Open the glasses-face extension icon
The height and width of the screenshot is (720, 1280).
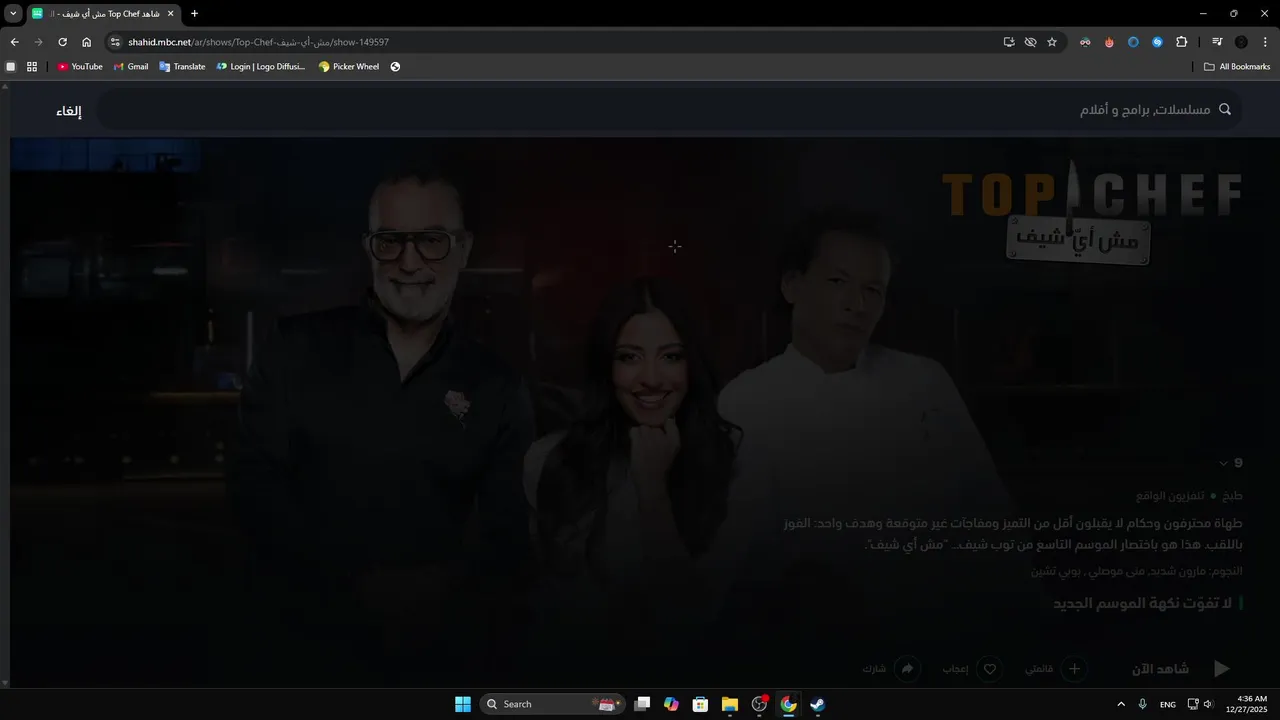[1085, 42]
